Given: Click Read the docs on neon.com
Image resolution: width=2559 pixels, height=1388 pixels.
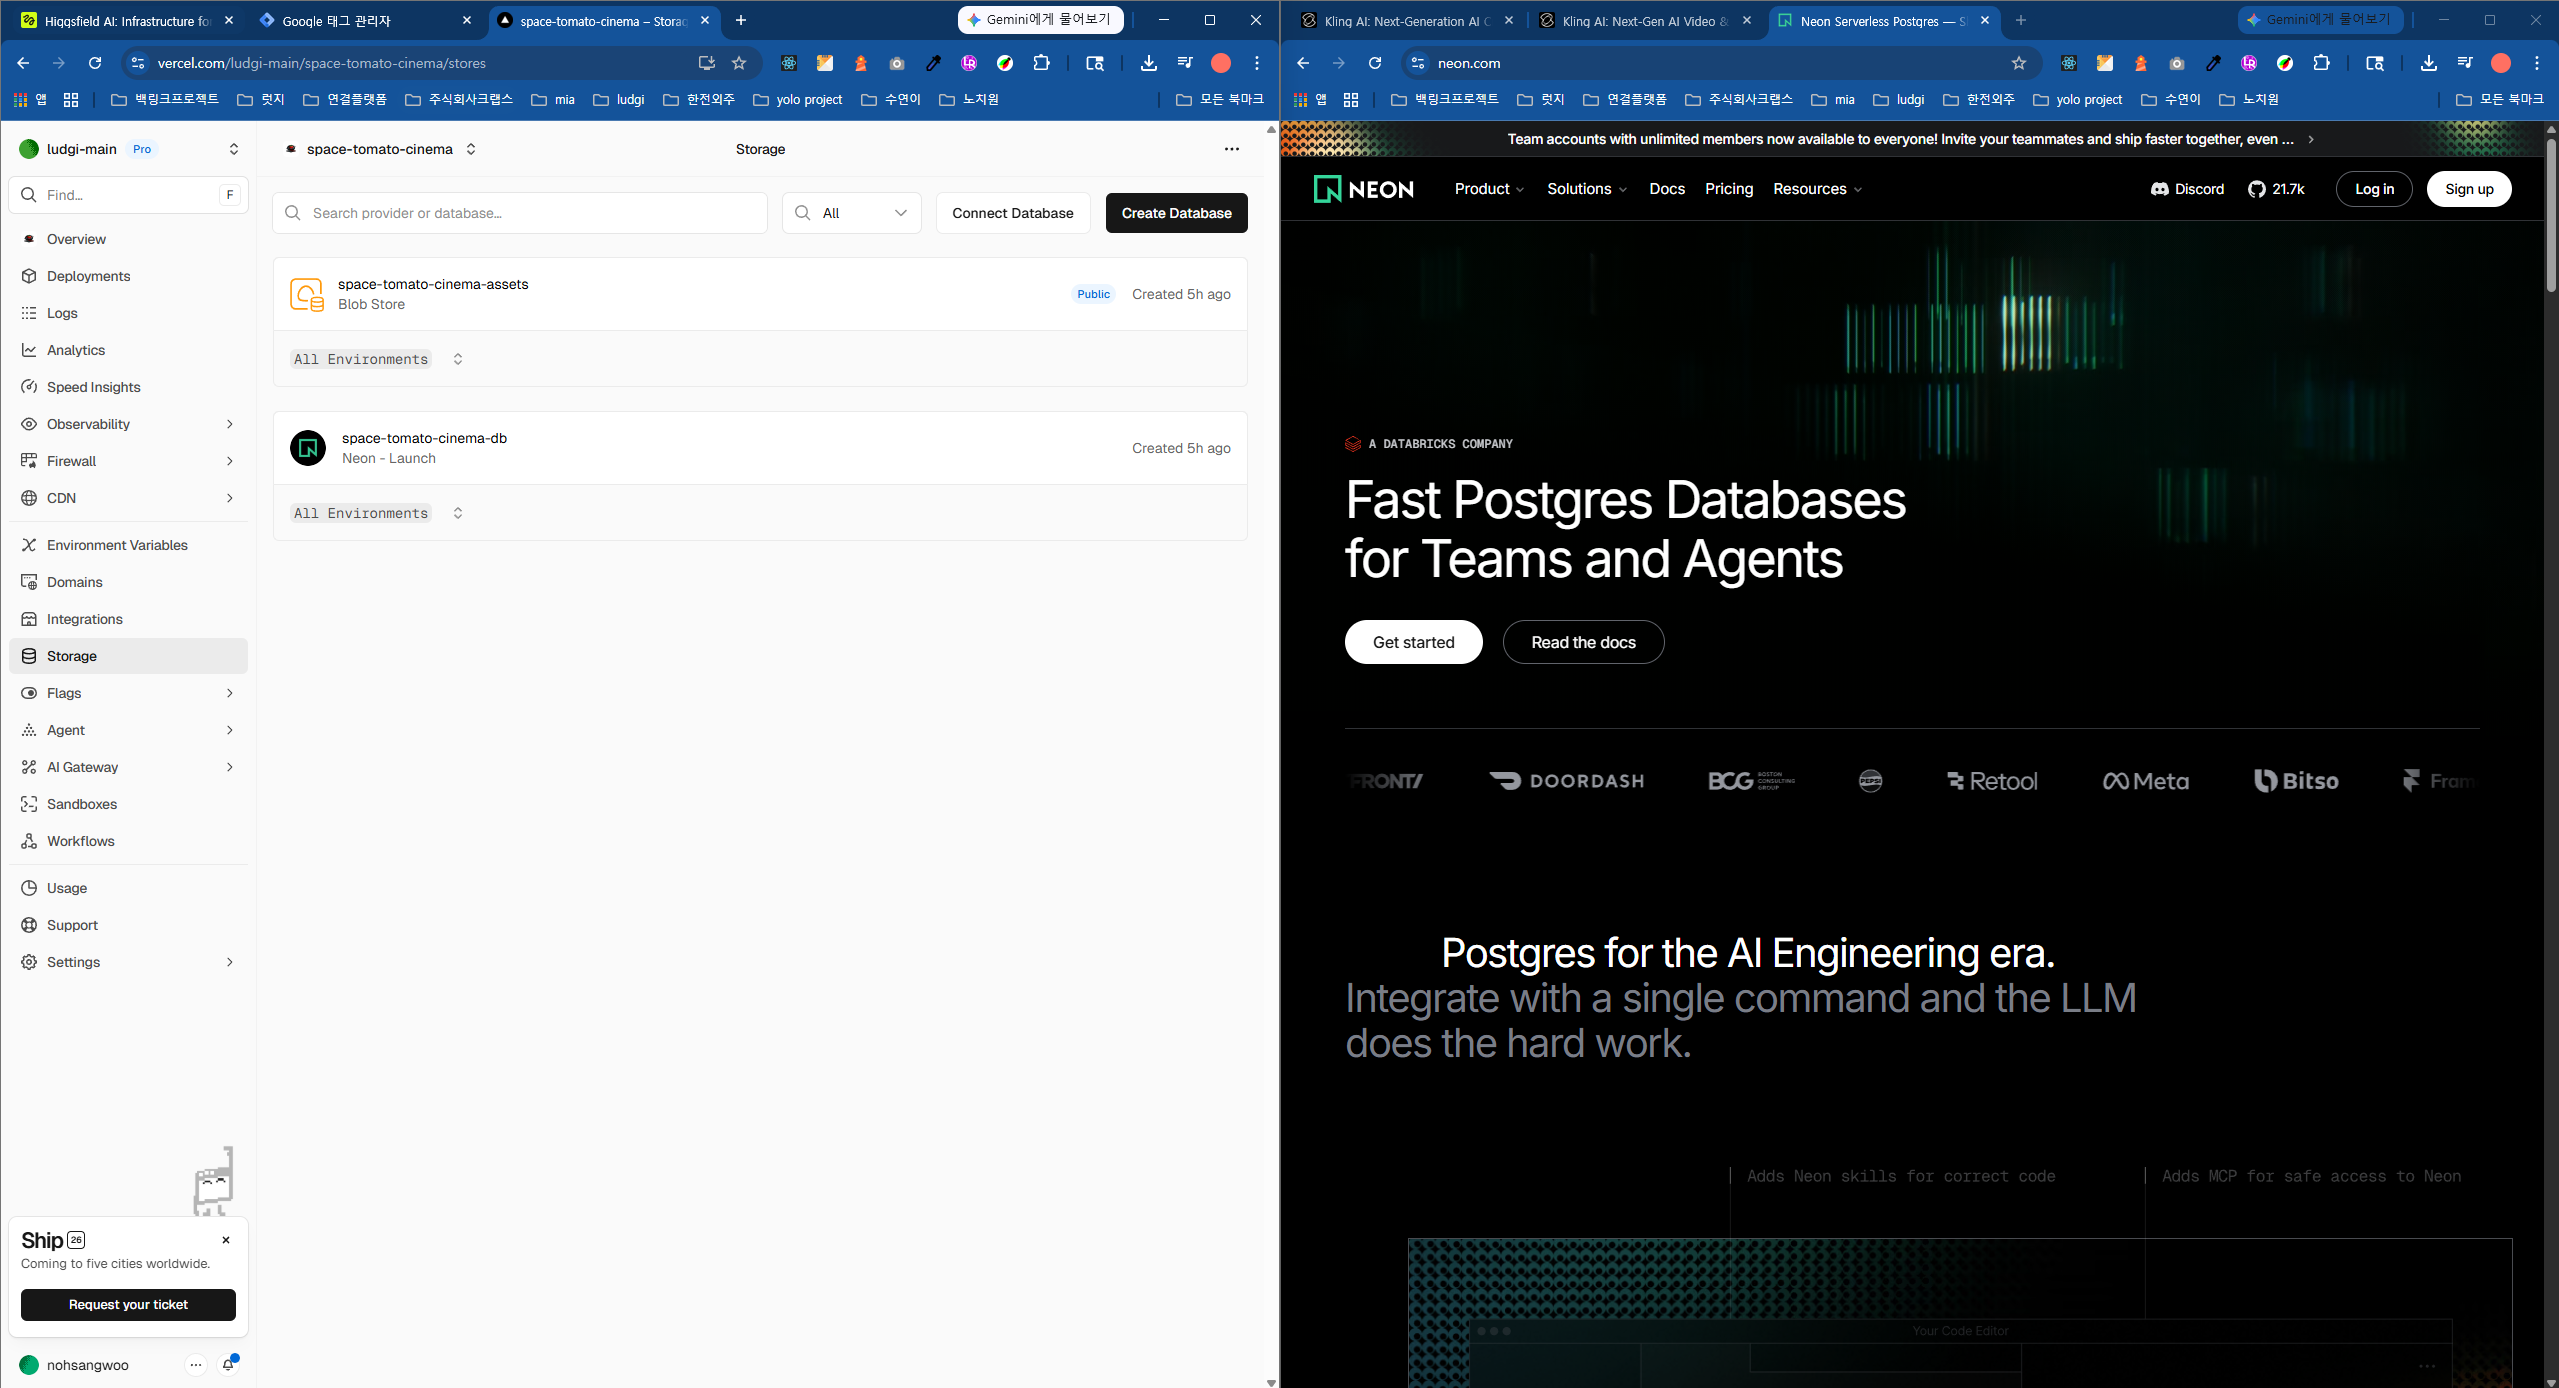Looking at the screenshot, I should point(1583,642).
